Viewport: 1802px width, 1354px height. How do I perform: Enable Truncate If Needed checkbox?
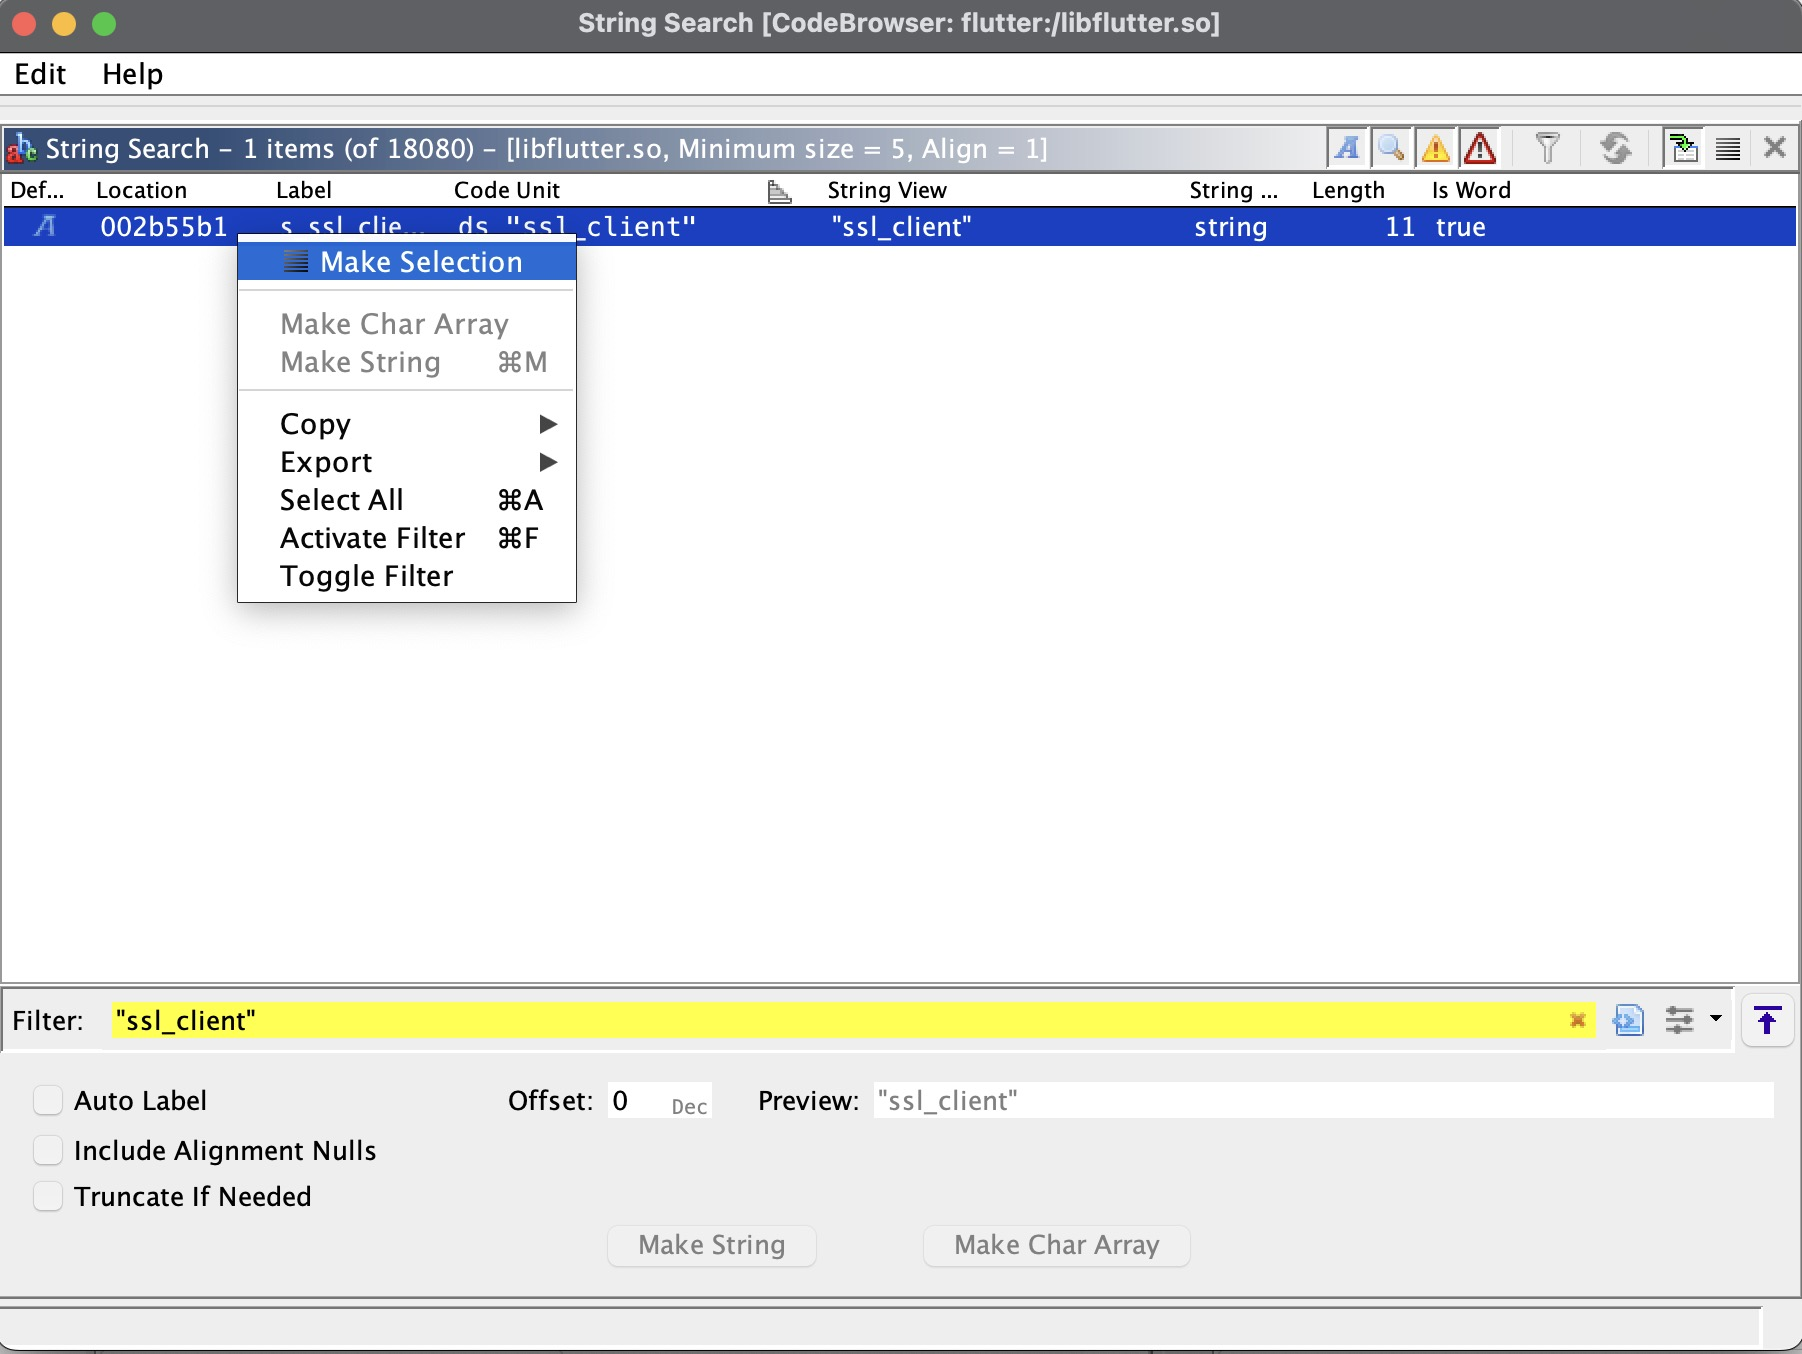pyautogui.click(x=48, y=1196)
